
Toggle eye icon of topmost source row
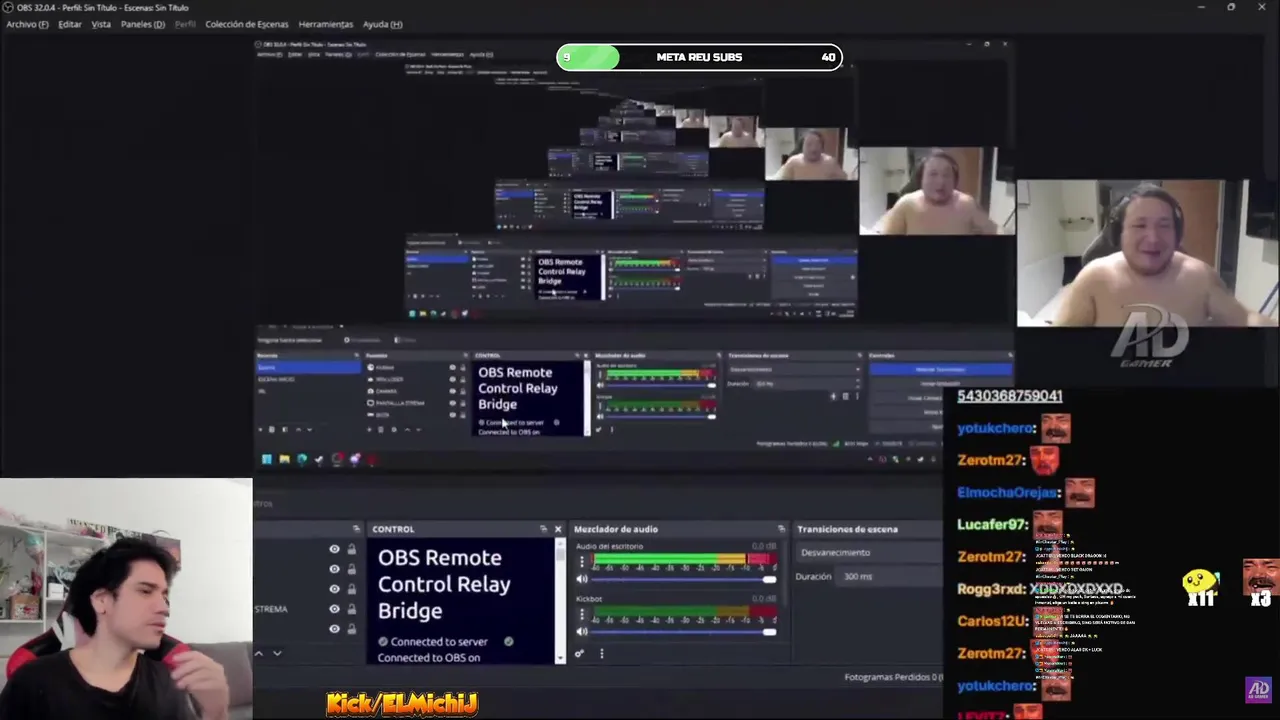334,549
